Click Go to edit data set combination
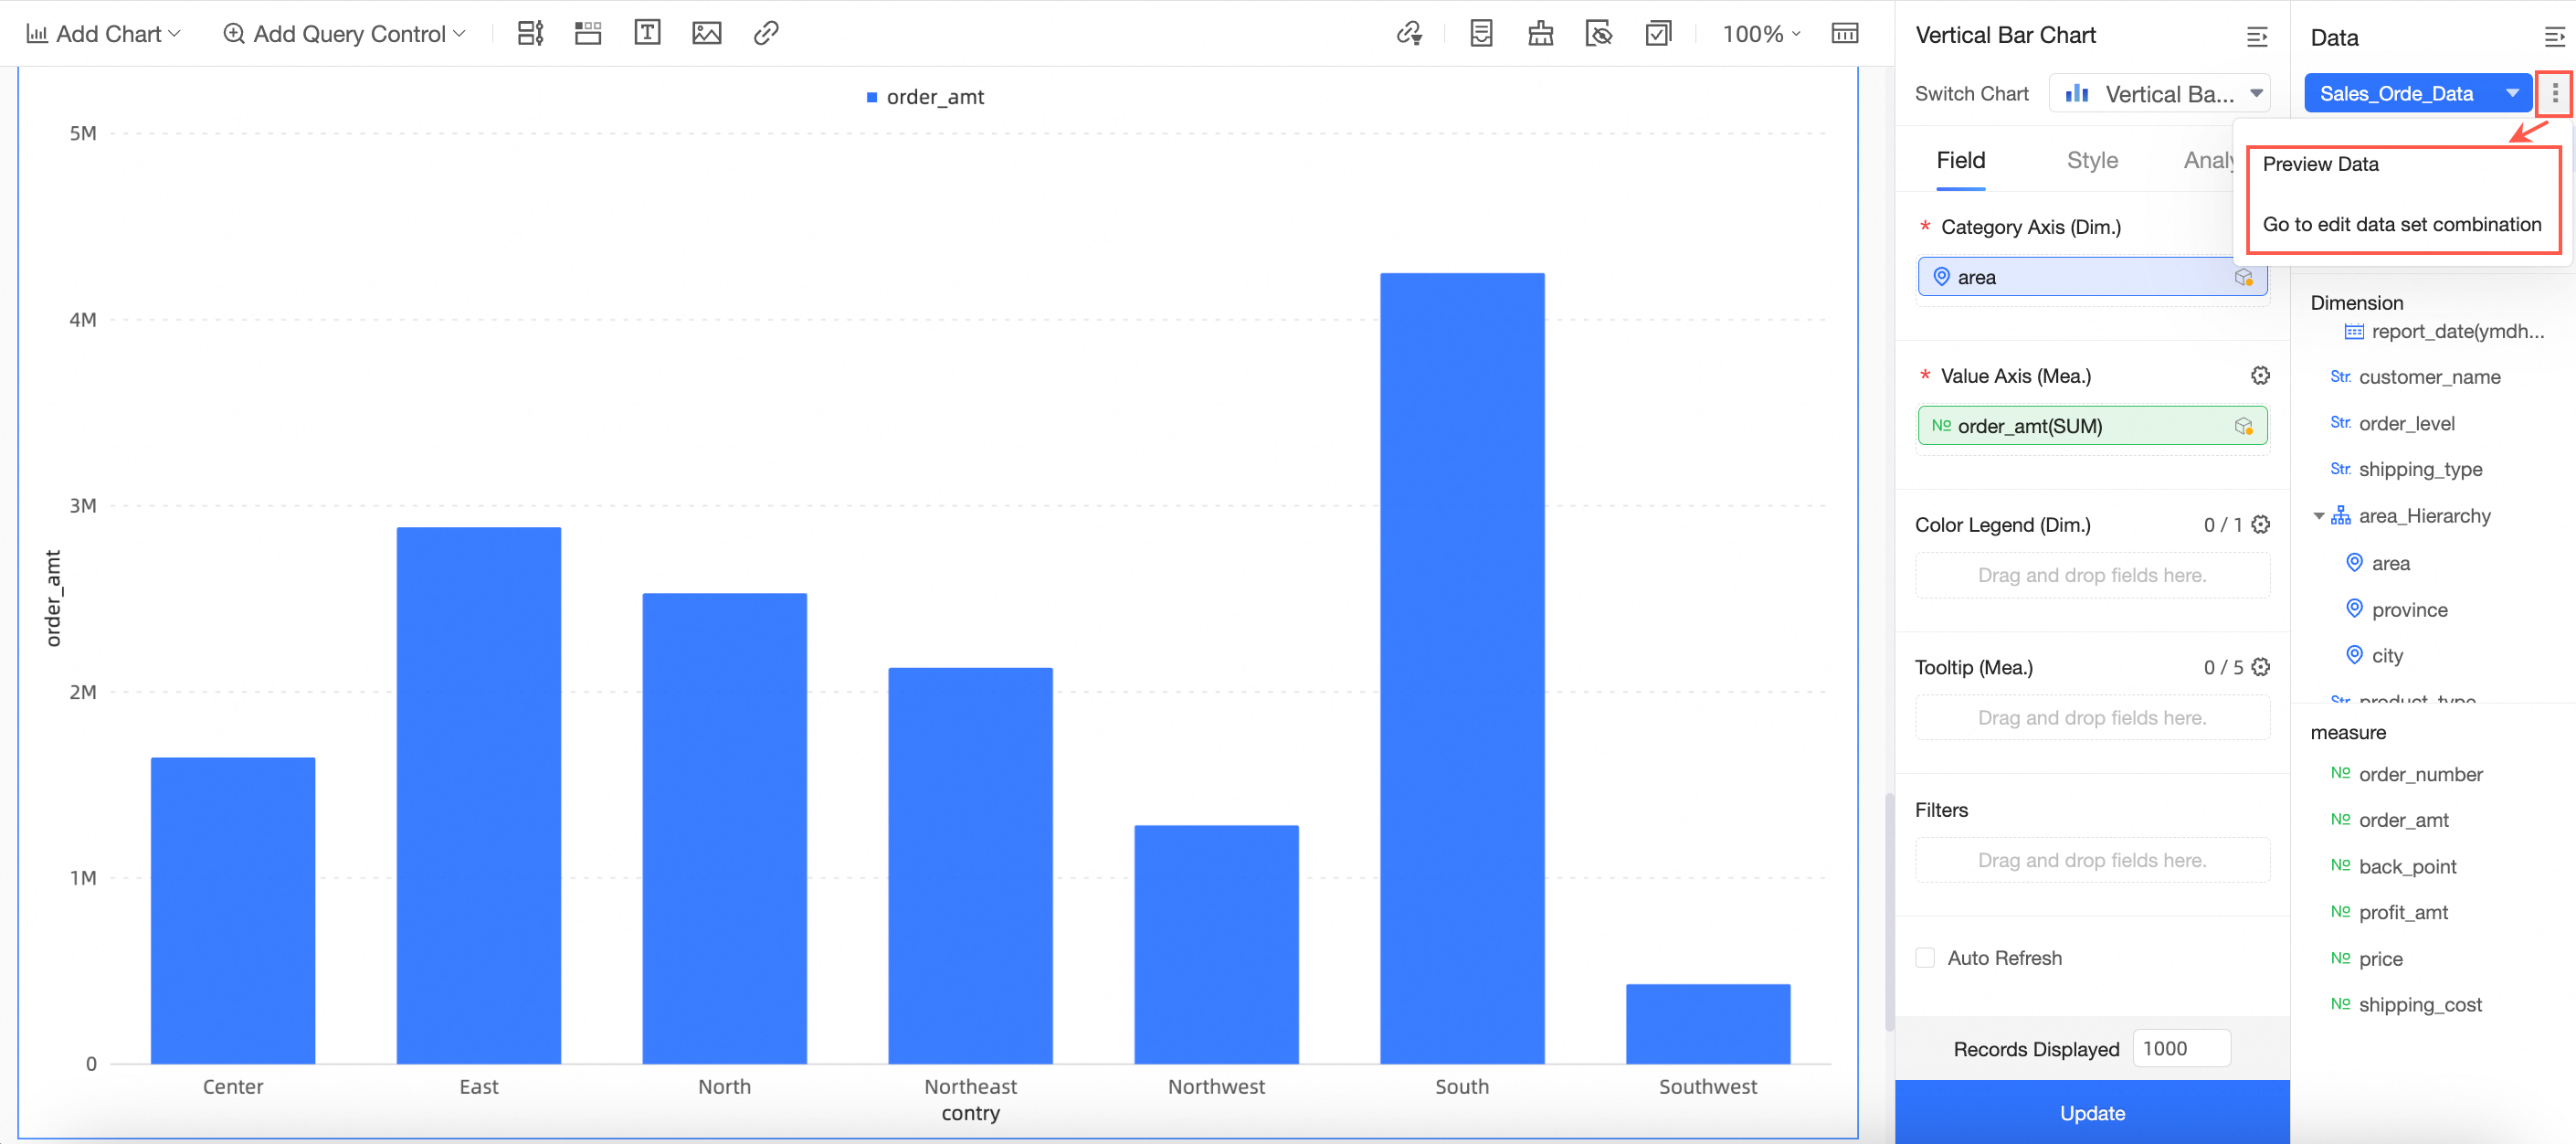The height and width of the screenshot is (1144, 2576). tap(2401, 224)
